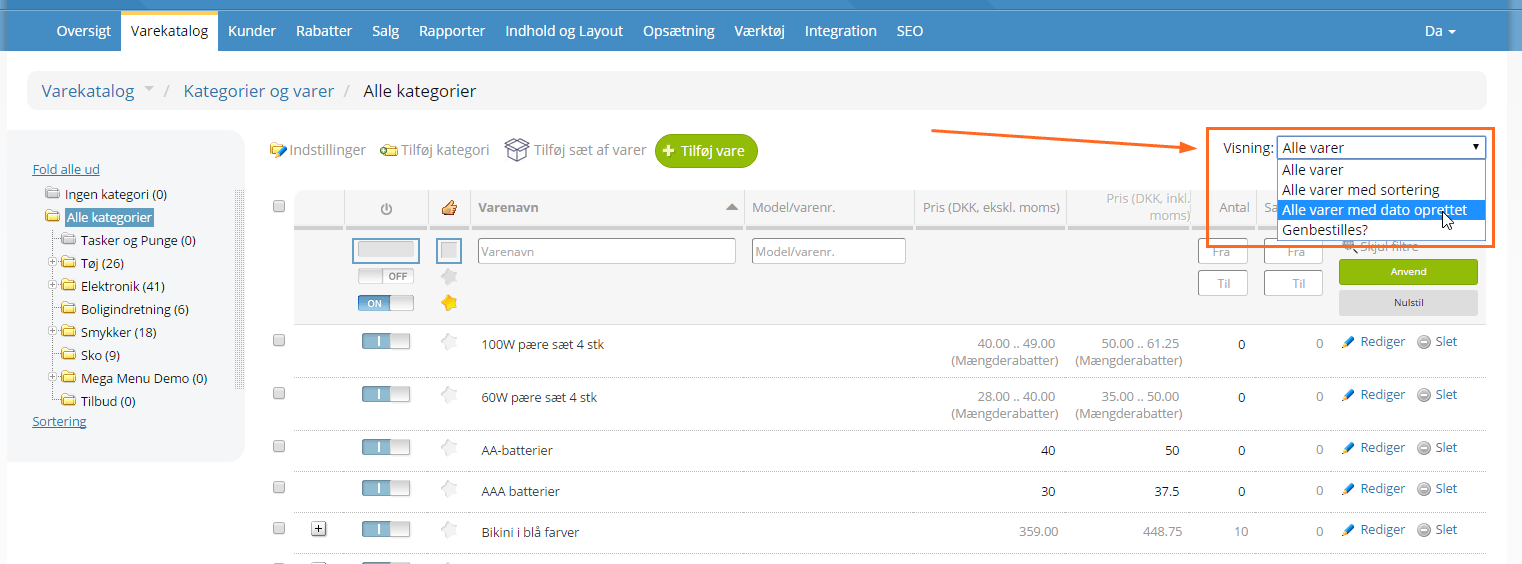Click the Fold alle ud link
The height and width of the screenshot is (564, 1522).
click(66, 170)
